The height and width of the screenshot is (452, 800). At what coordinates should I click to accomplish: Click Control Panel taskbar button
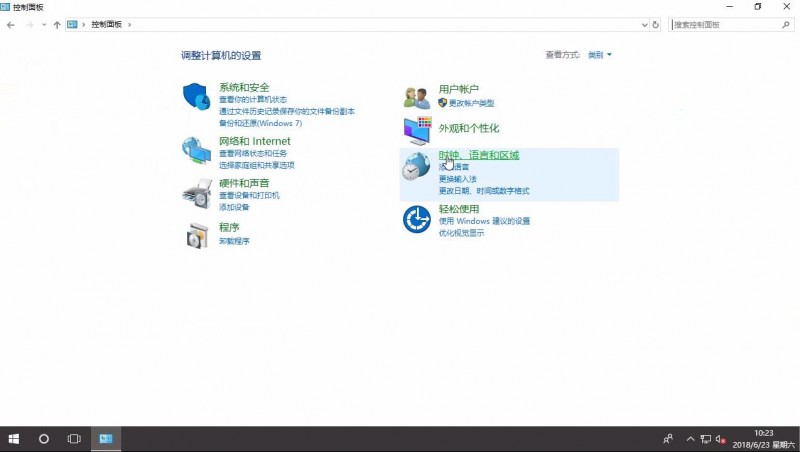click(106, 439)
